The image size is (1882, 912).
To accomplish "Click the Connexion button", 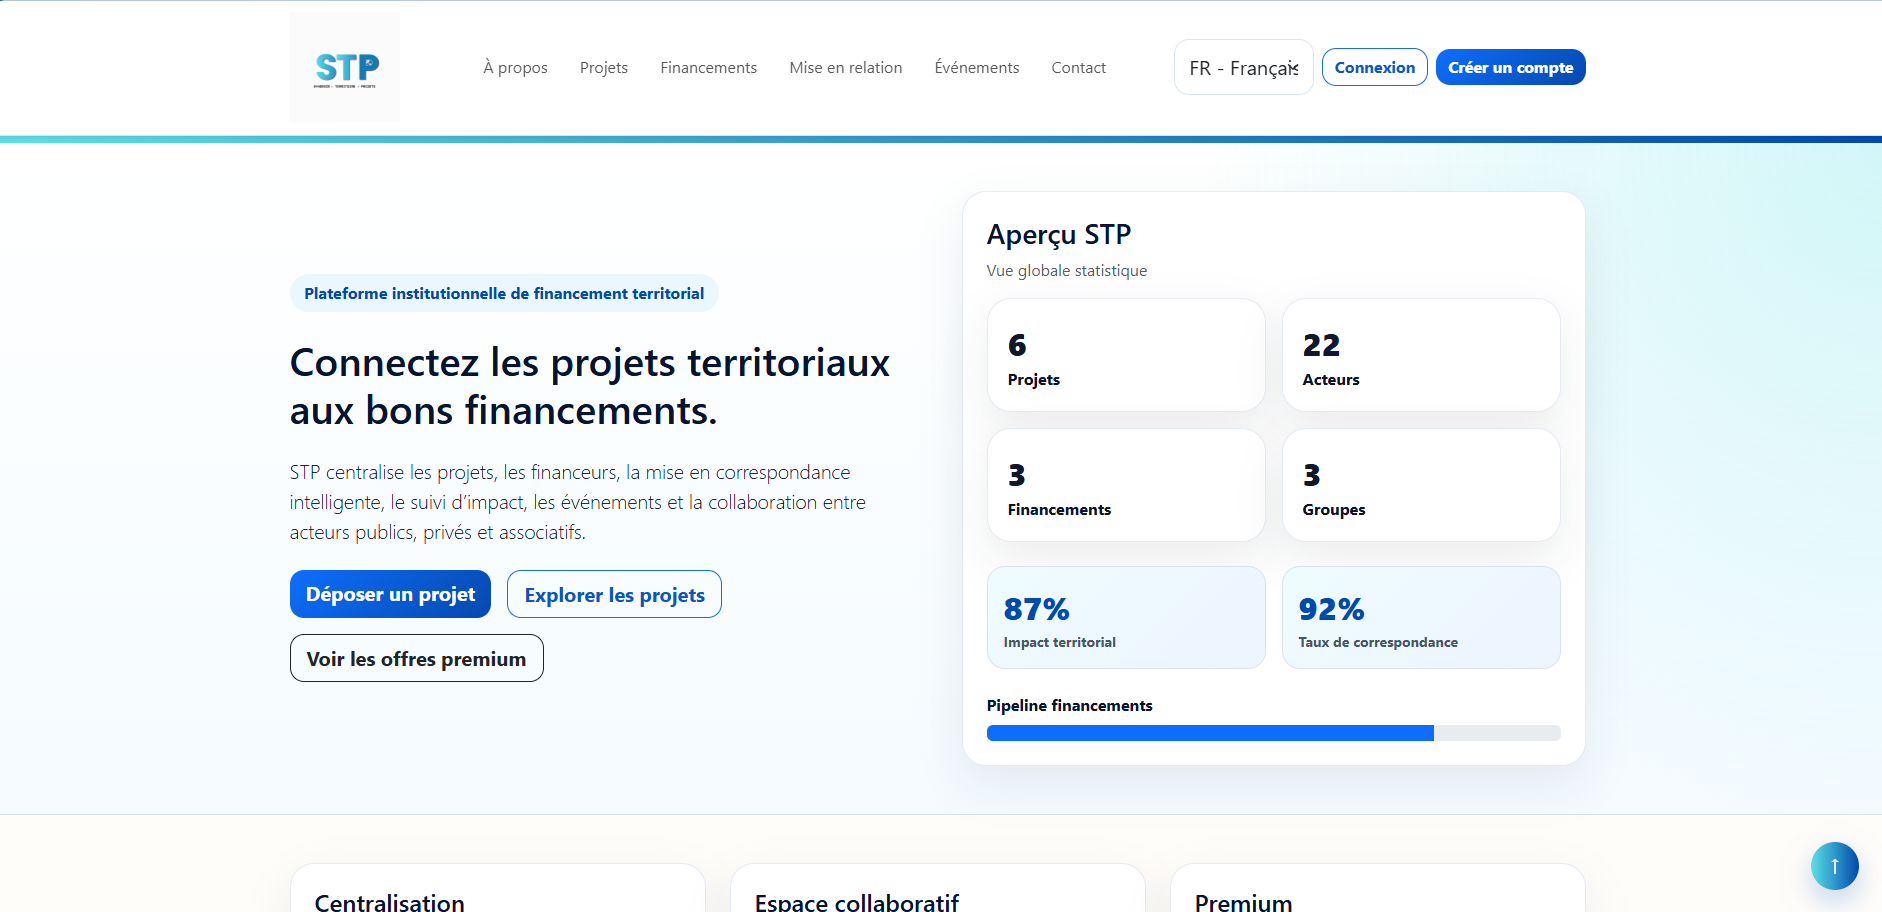I will (1374, 67).
